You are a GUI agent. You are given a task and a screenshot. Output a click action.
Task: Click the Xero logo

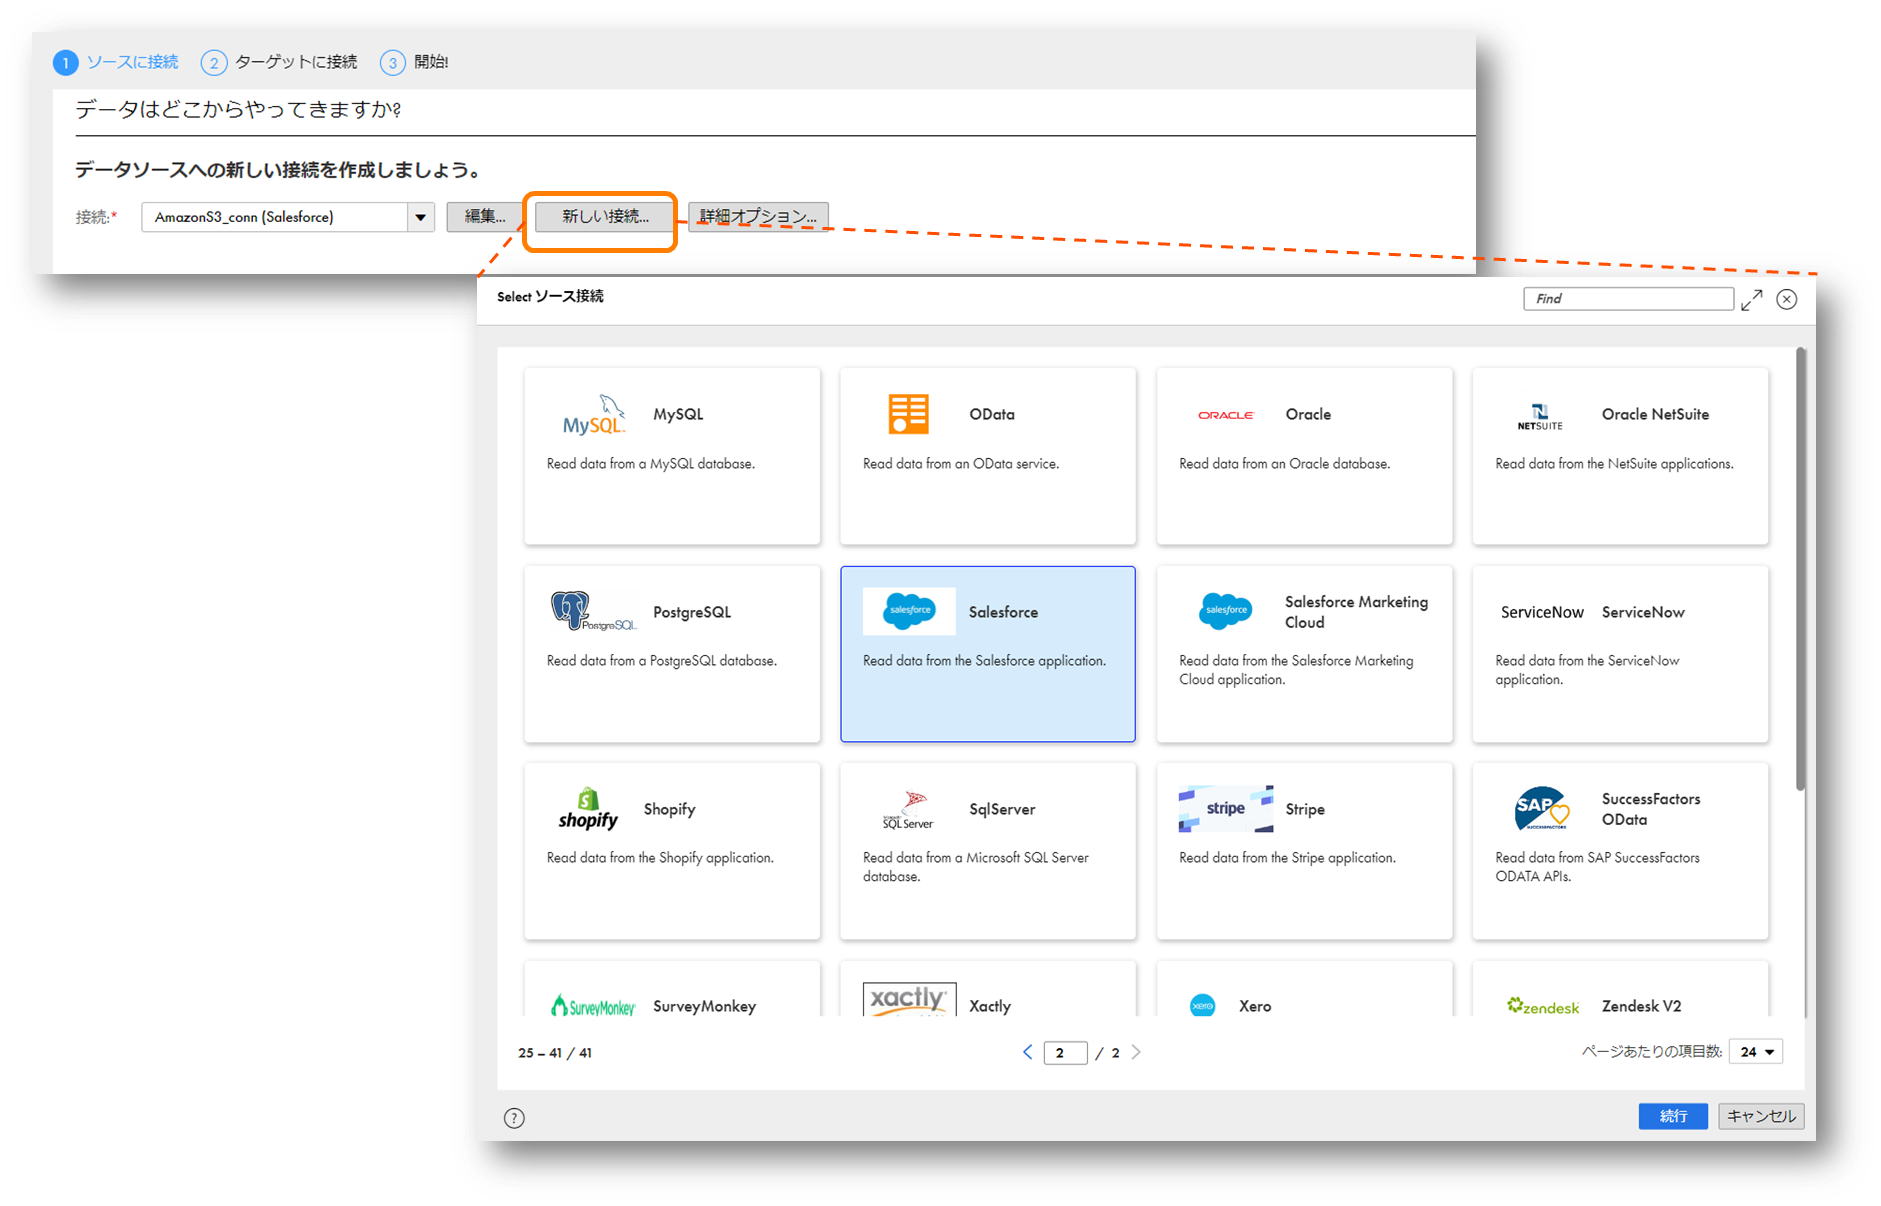pyautogui.click(x=1203, y=1005)
